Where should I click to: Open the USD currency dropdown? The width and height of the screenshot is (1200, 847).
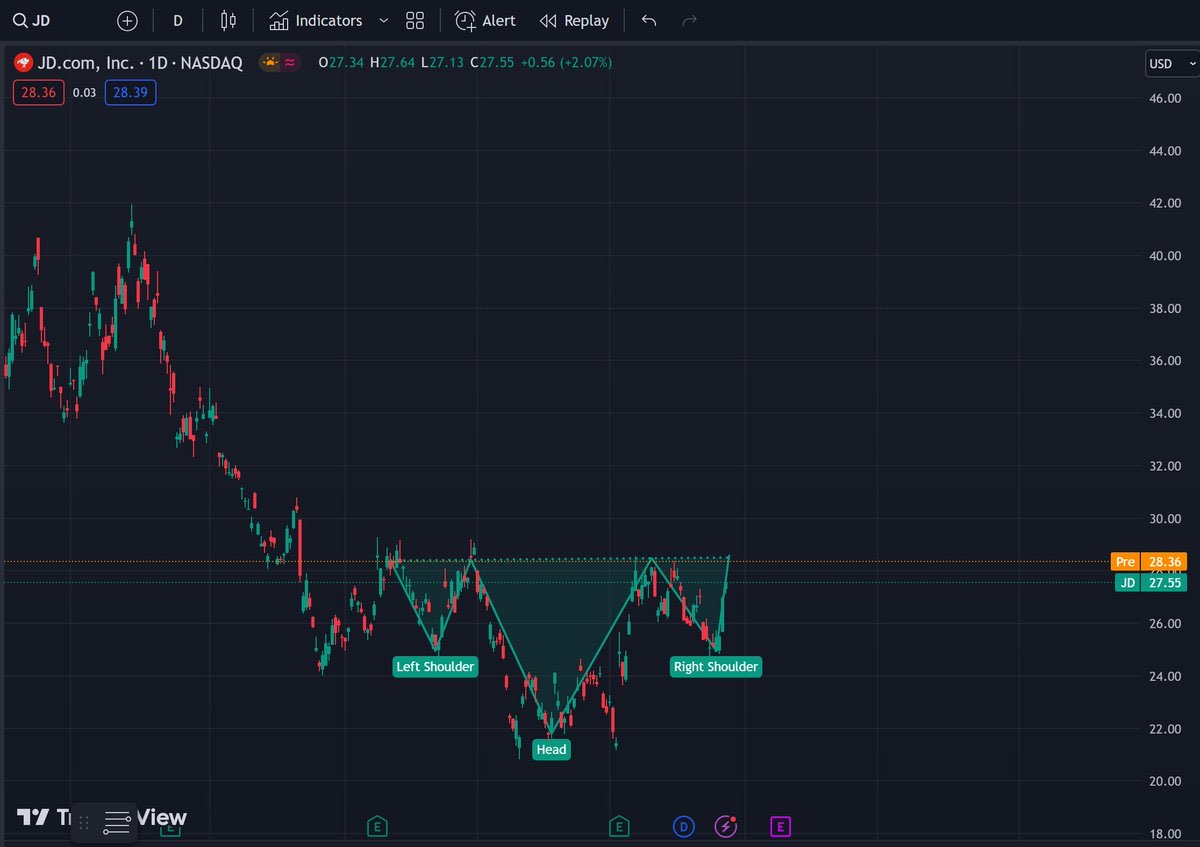click(x=1171, y=64)
